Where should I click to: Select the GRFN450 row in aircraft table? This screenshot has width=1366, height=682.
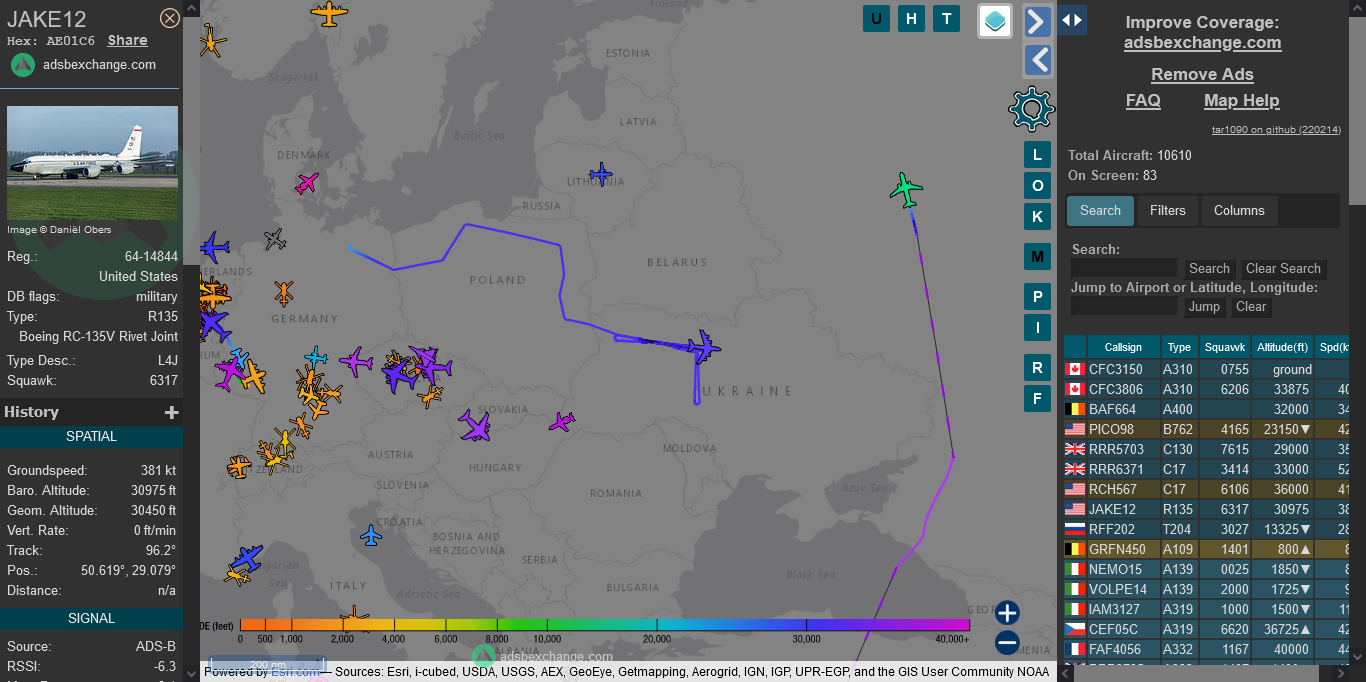click(1207, 550)
